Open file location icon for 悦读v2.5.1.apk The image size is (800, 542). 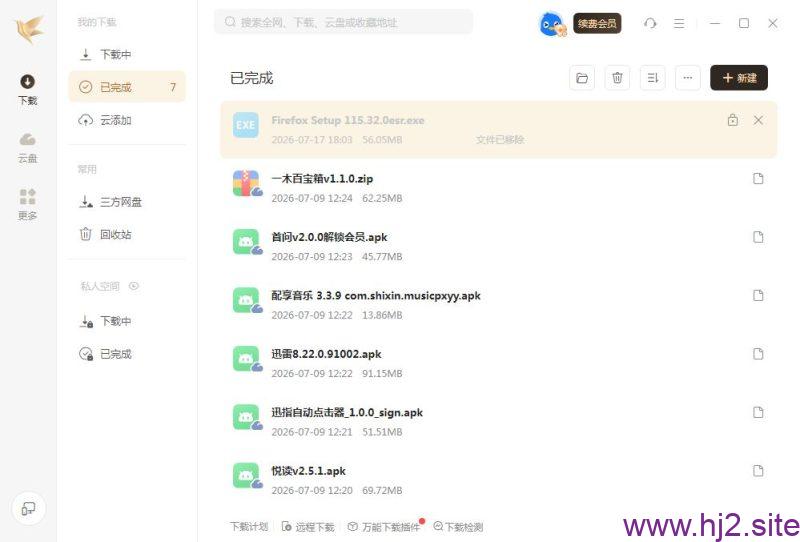[758, 471]
